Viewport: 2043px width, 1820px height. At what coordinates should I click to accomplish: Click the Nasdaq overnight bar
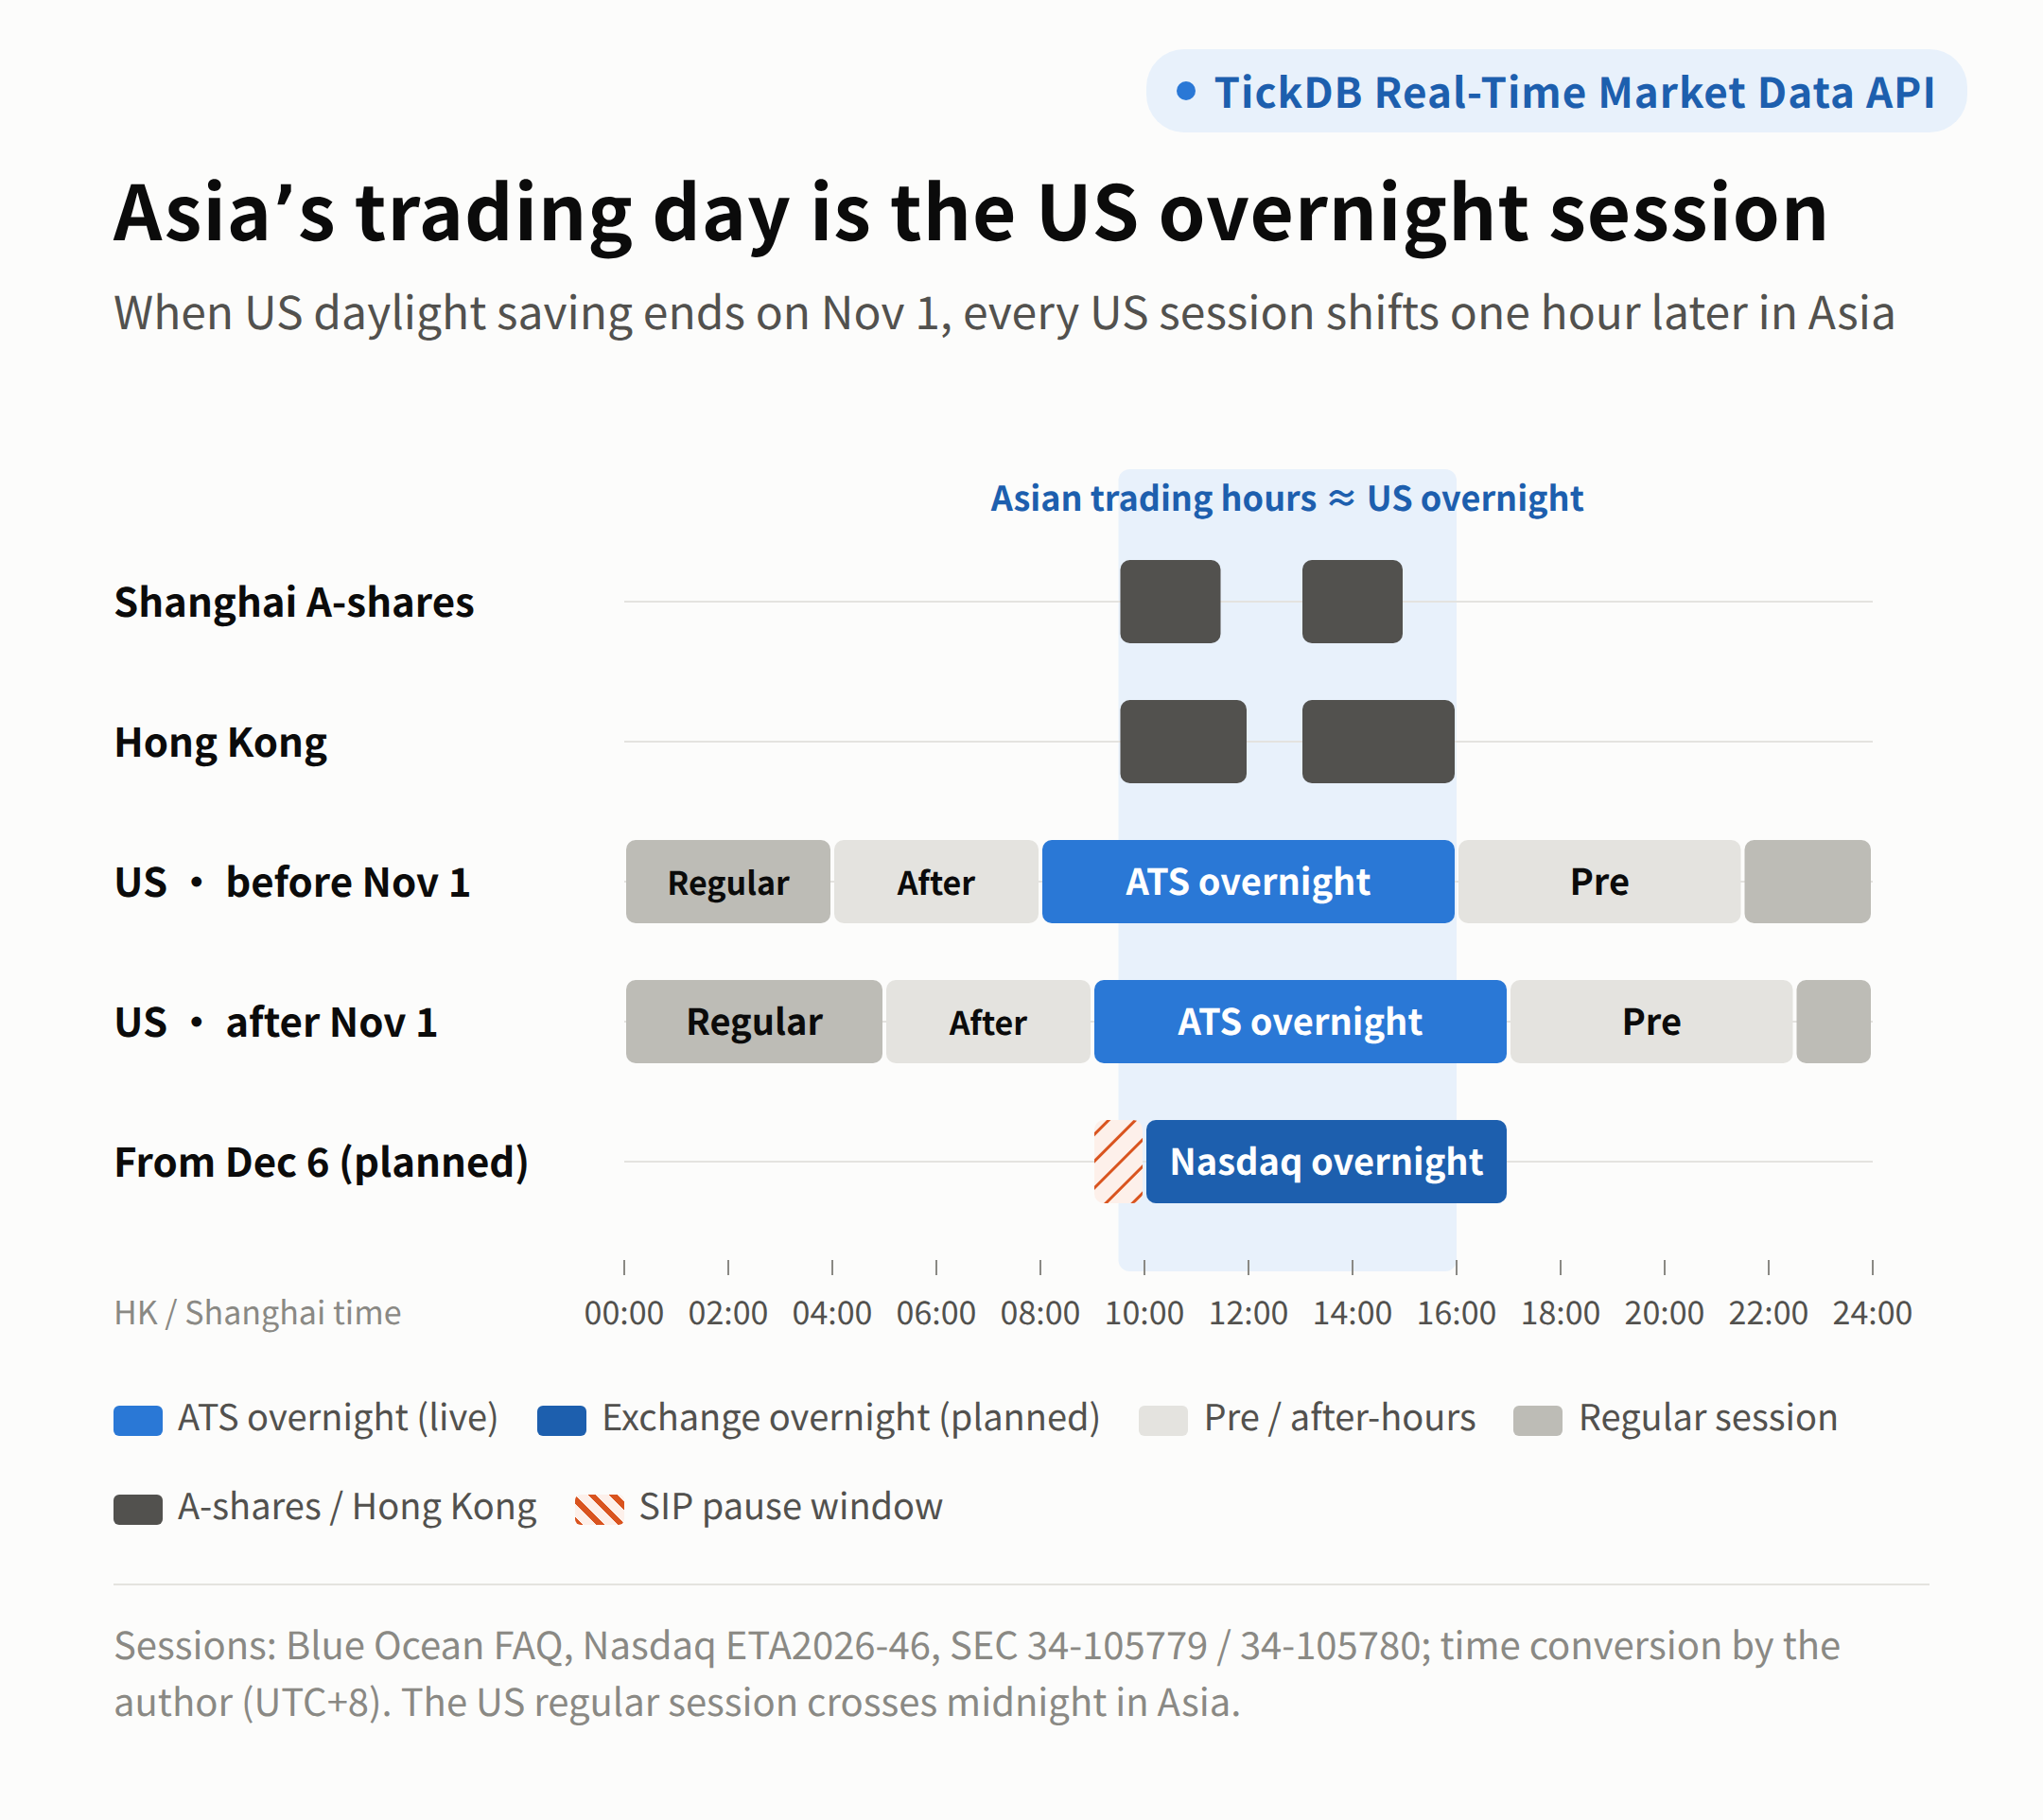pyautogui.click(x=1326, y=1161)
